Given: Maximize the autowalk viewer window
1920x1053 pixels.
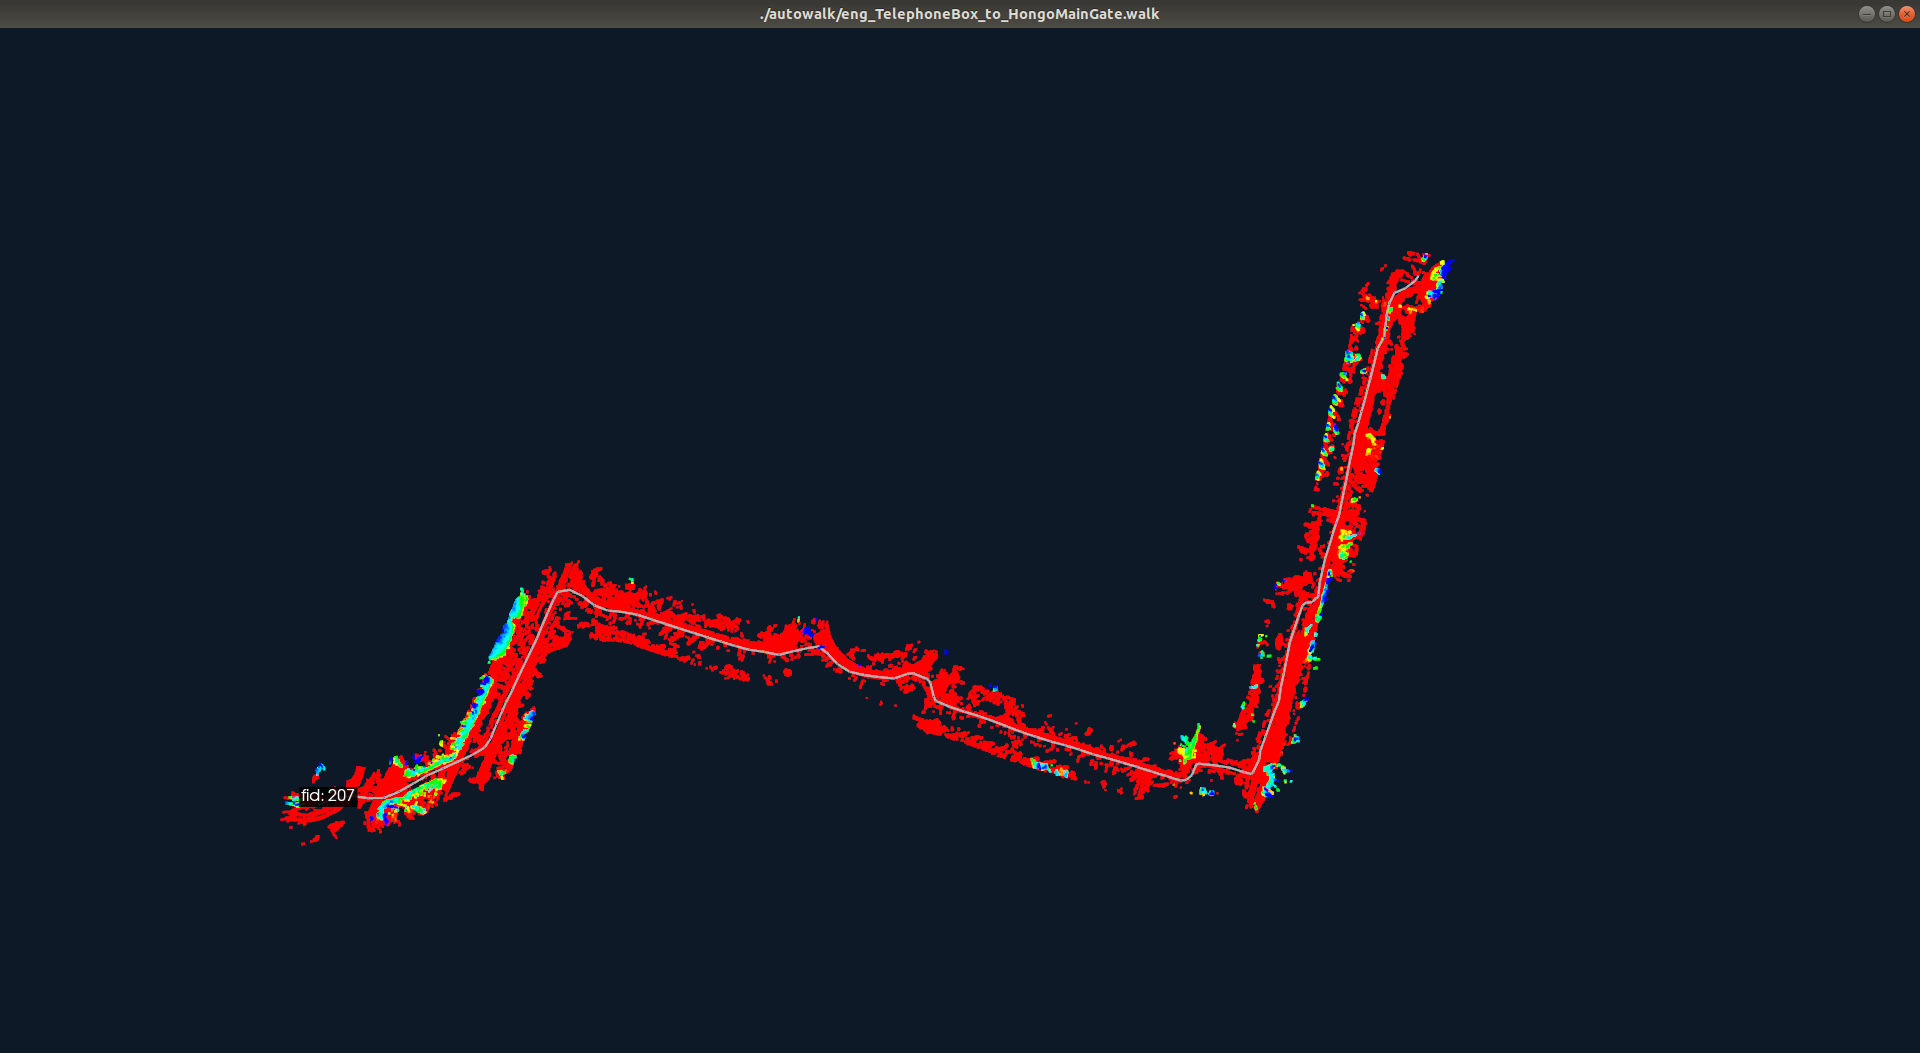Looking at the screenshot, I should click(1886, 14).
